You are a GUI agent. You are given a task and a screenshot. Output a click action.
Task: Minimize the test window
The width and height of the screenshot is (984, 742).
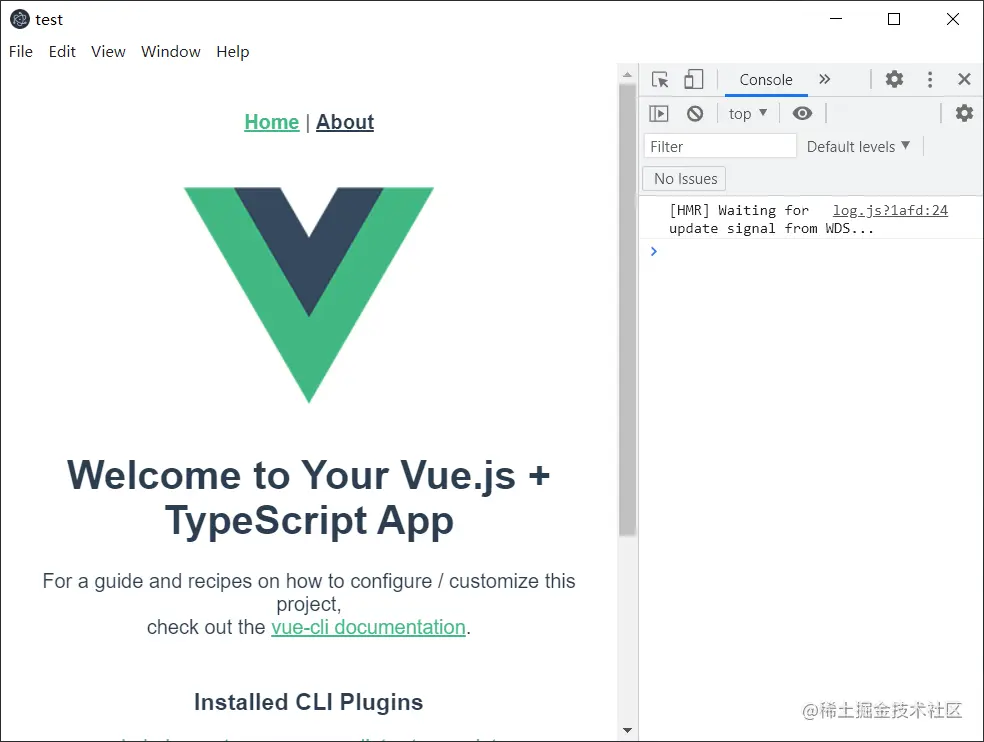point(836,19)
